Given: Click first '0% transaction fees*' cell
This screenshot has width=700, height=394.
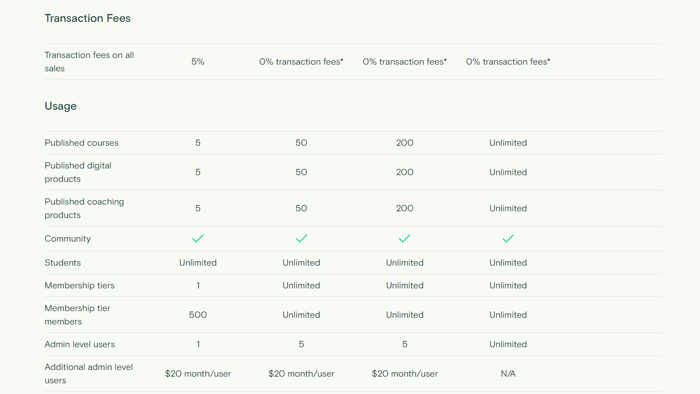Looking at the screenshot, I should click(x=301, y=62).
